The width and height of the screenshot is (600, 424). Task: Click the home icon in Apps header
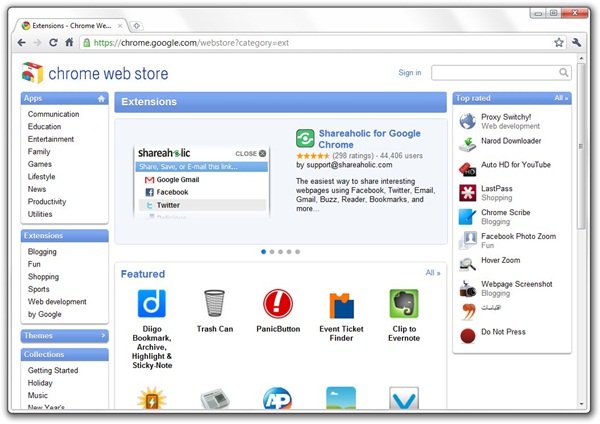[x=101, y=98]
